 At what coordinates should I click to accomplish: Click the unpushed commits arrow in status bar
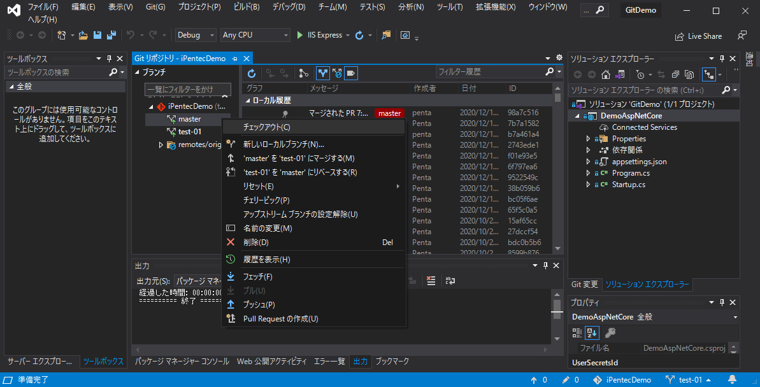point(538,380)
